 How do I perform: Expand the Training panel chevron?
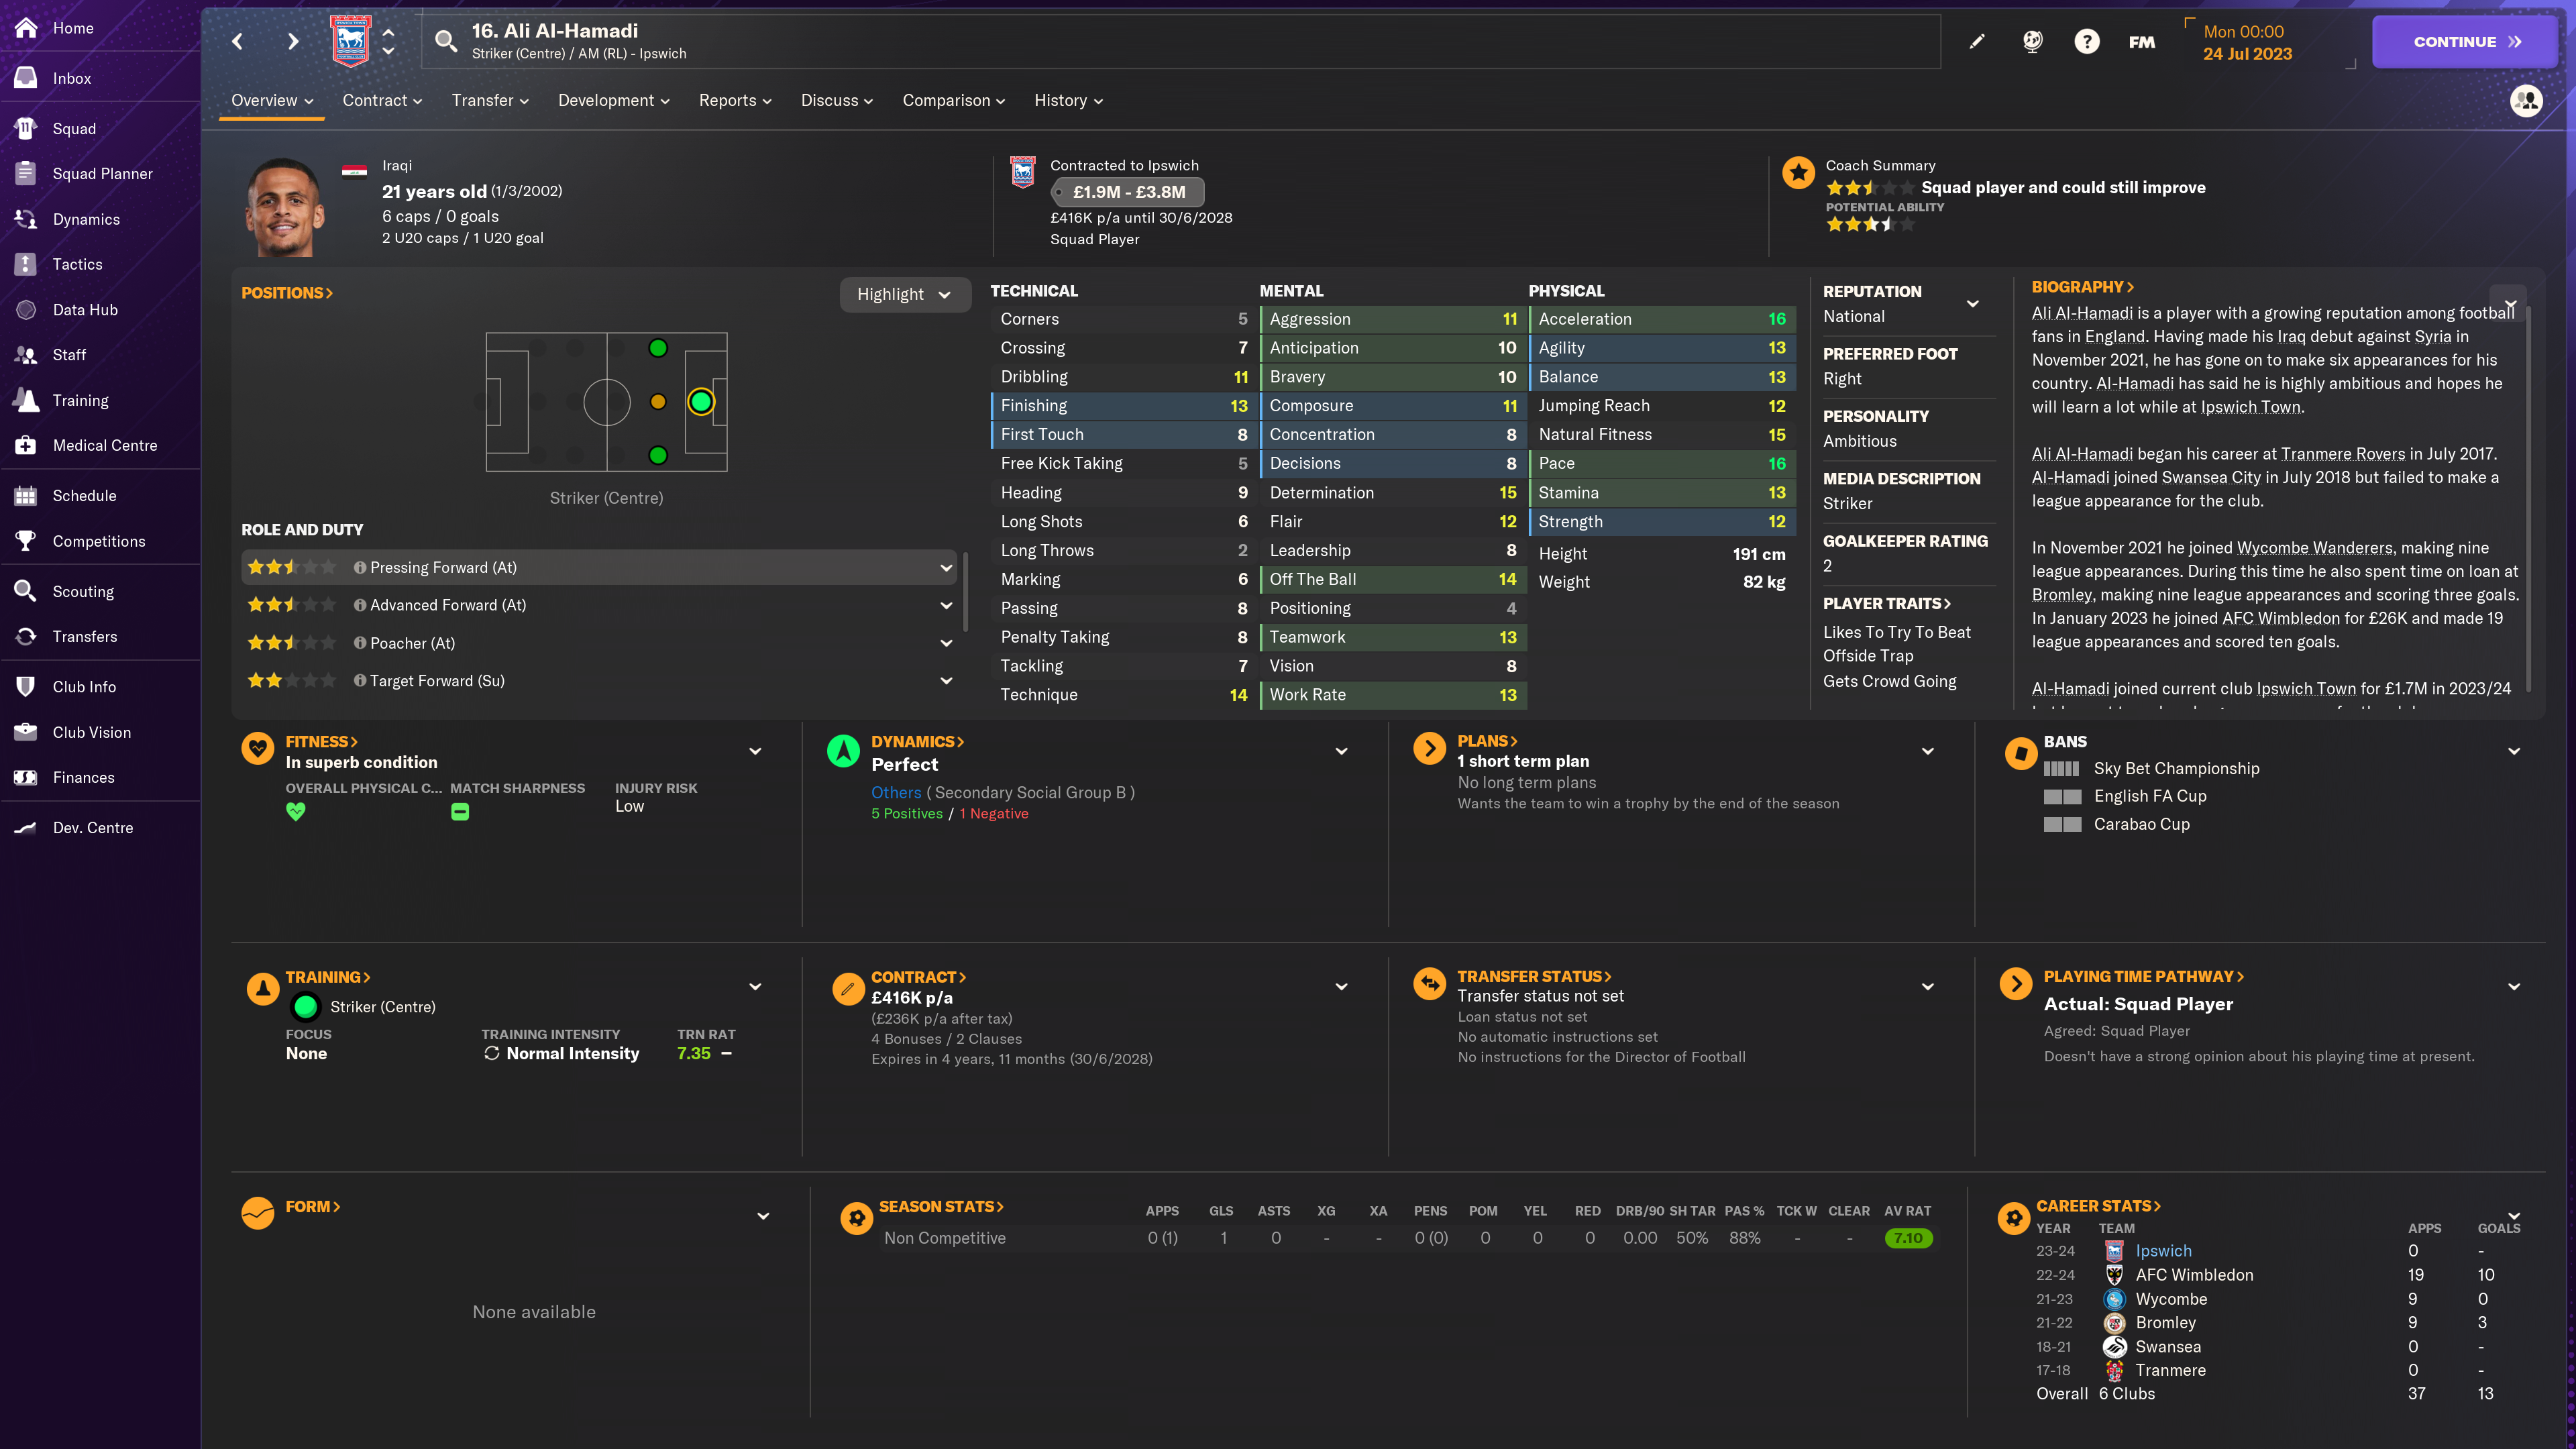(755, 986)
